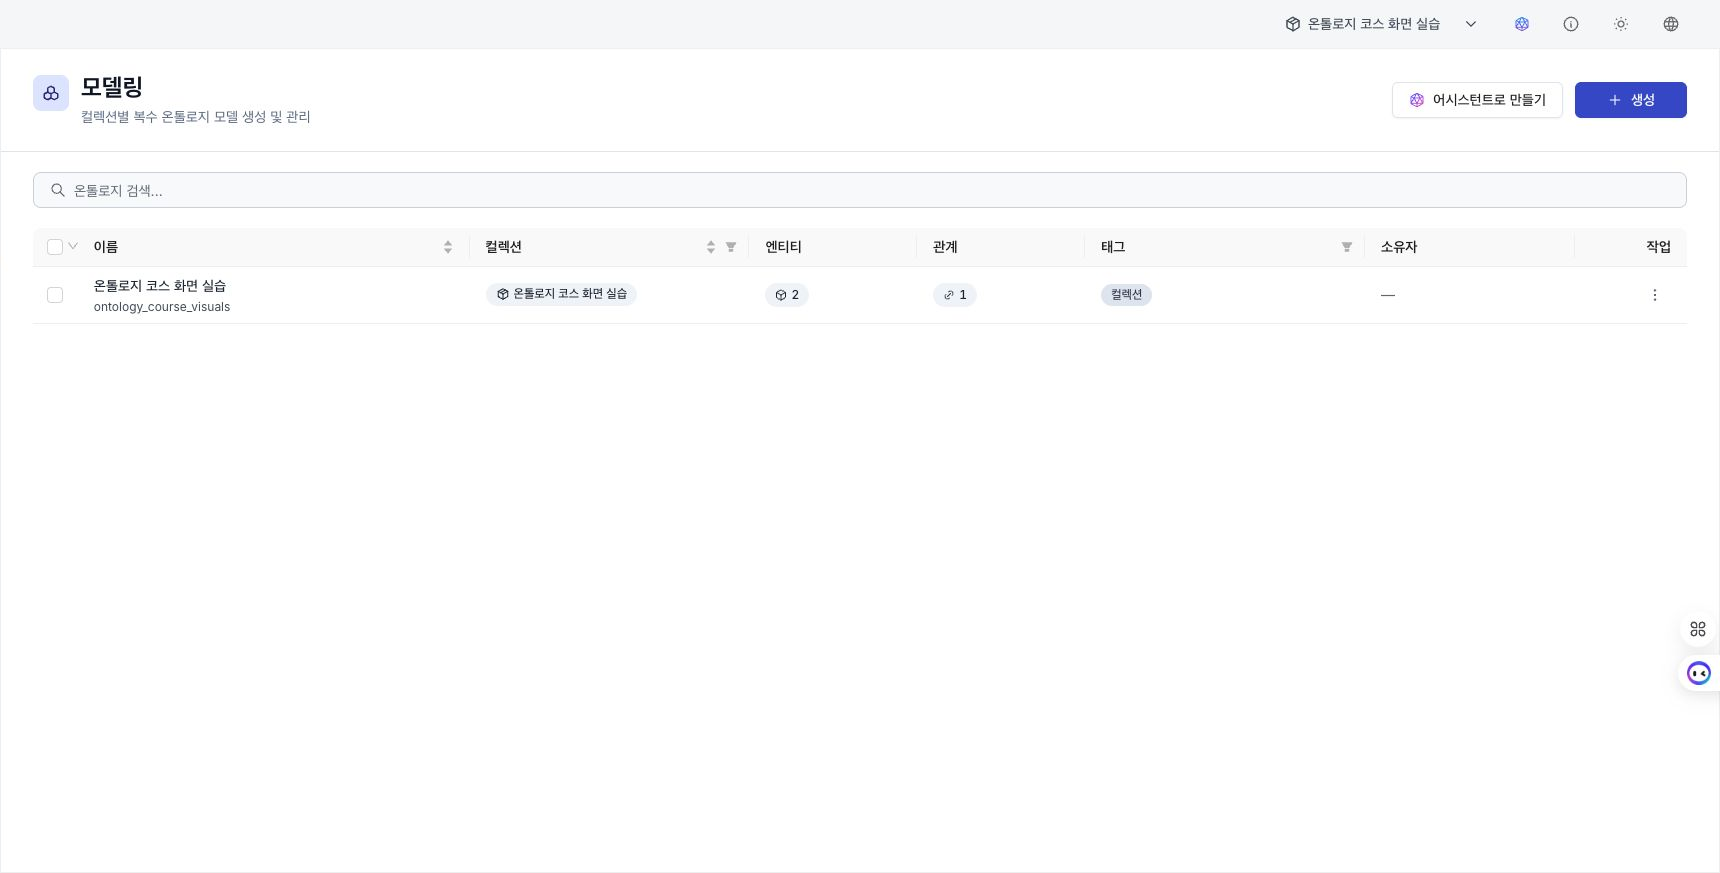Open the floating chatbot face icon
The width and height of the screenshot is (1720, 873).
click(1699, 673)
